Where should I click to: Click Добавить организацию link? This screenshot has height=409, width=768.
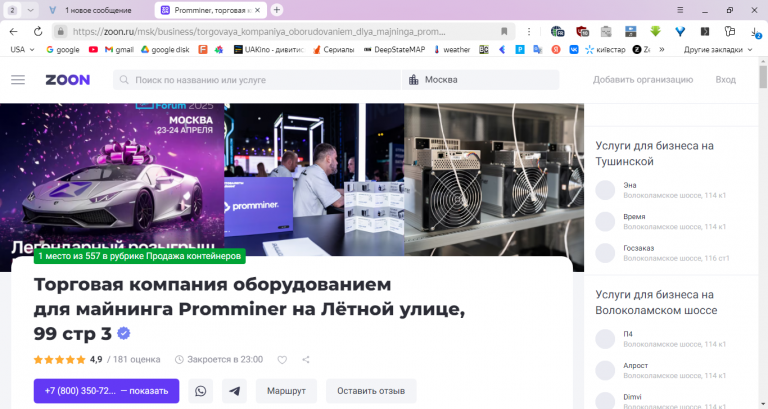click(x=643, y=80)
